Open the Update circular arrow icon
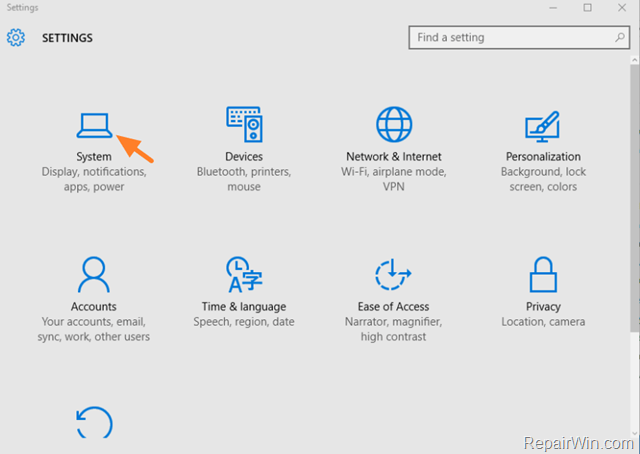 [94, 423]
